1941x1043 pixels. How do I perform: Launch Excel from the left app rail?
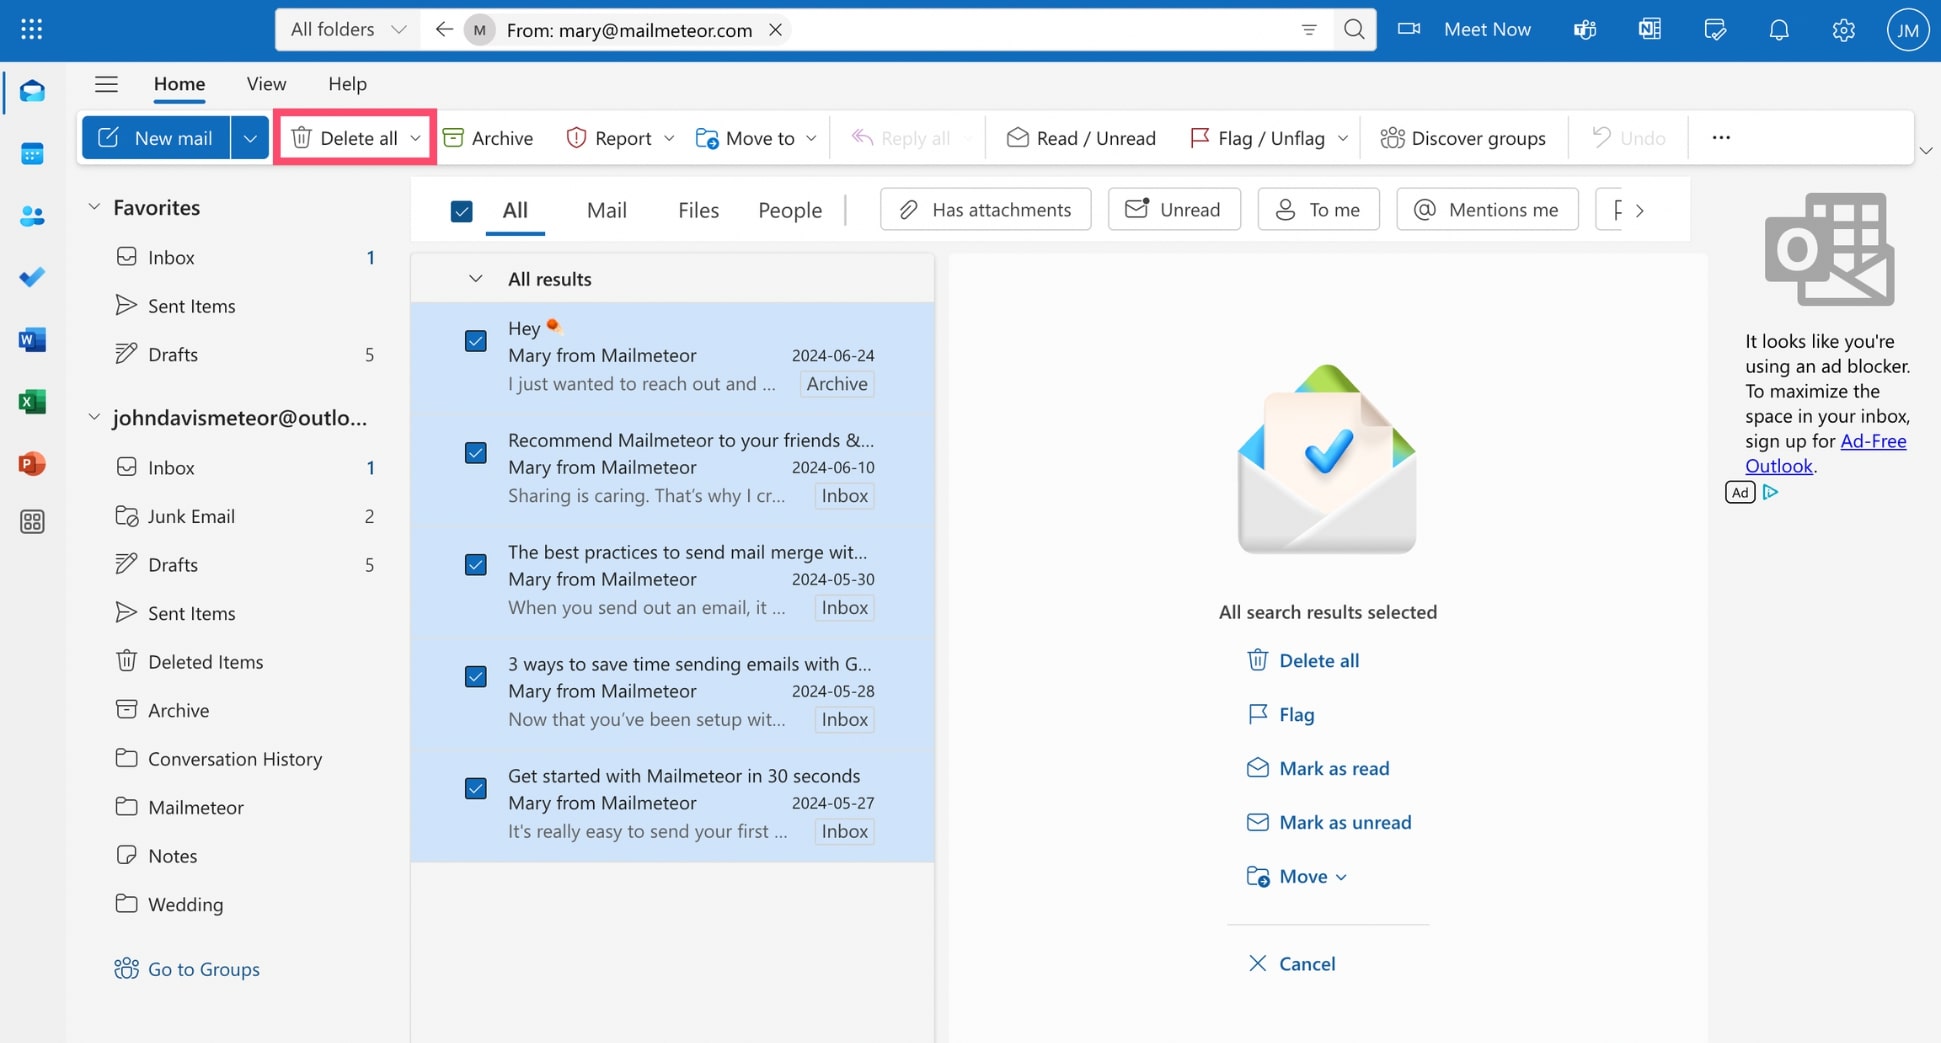pos(32,402)
